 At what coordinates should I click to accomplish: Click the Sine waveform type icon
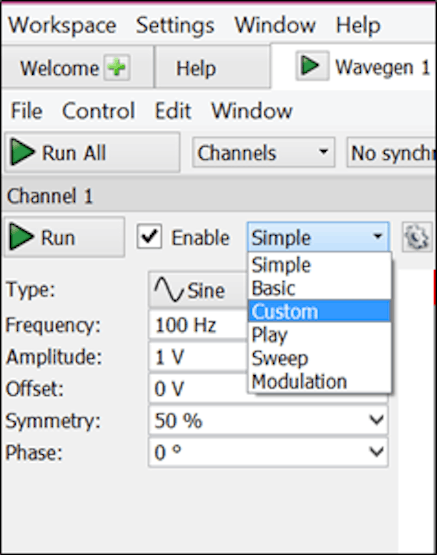[169, 290]
